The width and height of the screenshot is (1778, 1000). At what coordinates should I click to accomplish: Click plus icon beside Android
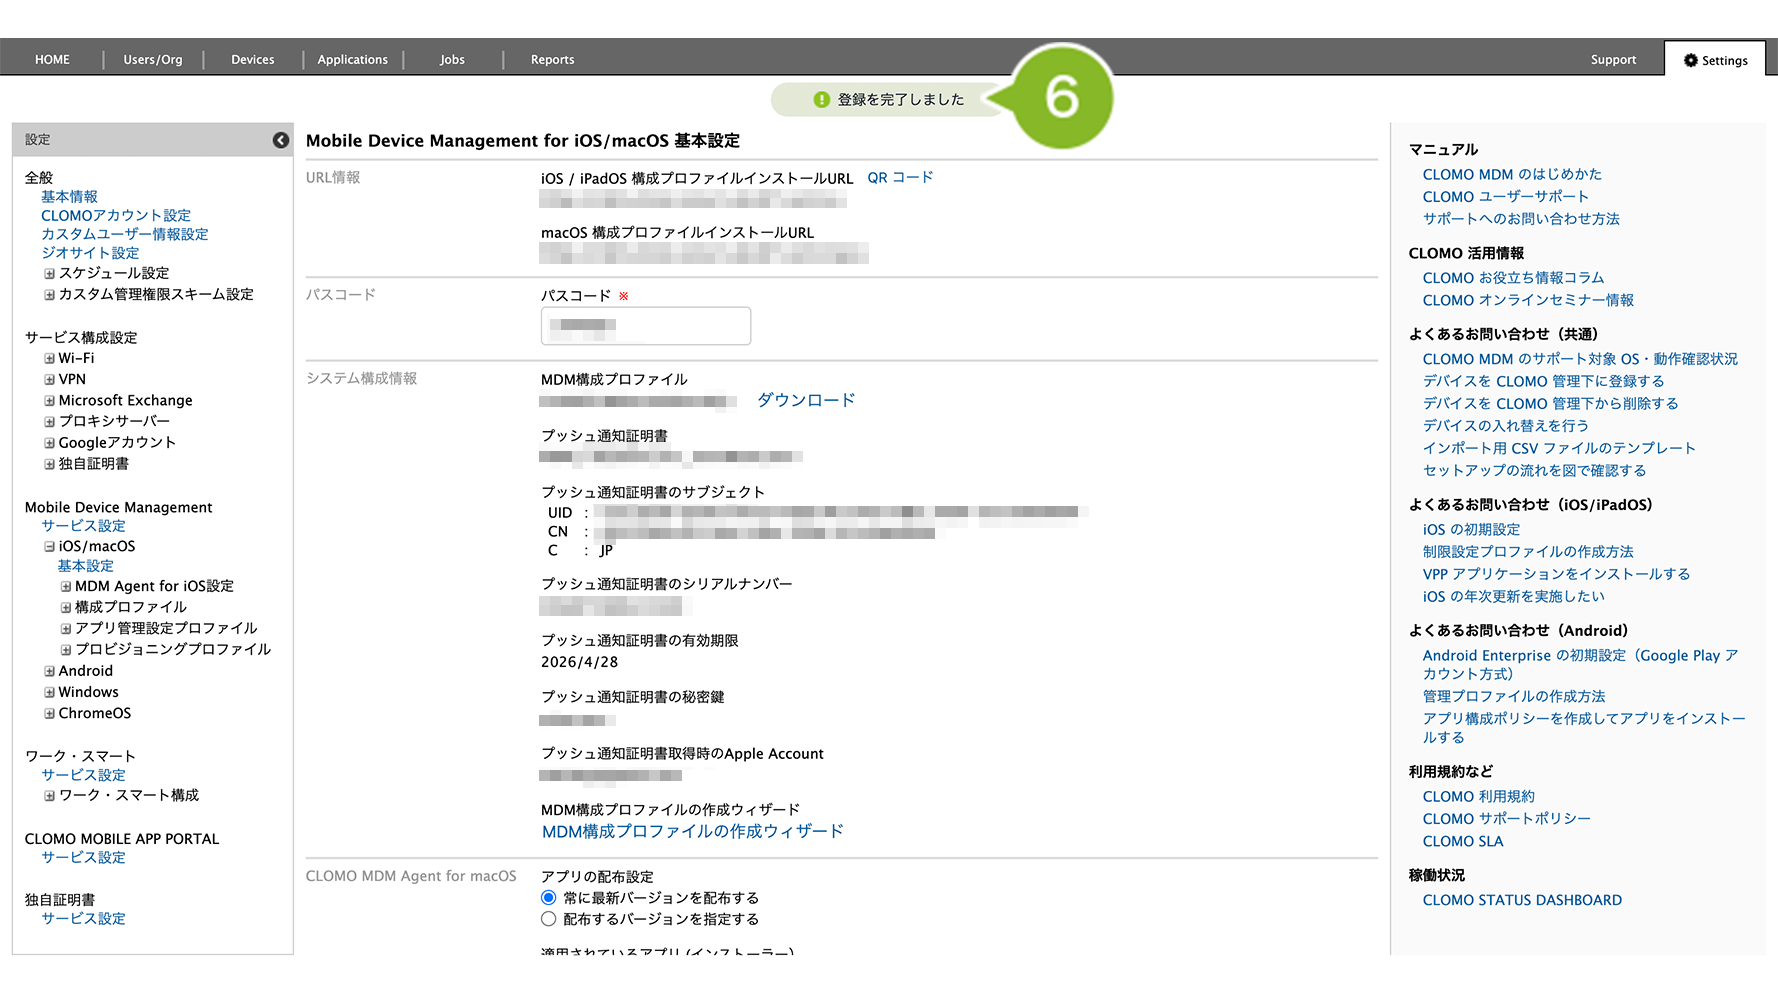tap(49, 671)
